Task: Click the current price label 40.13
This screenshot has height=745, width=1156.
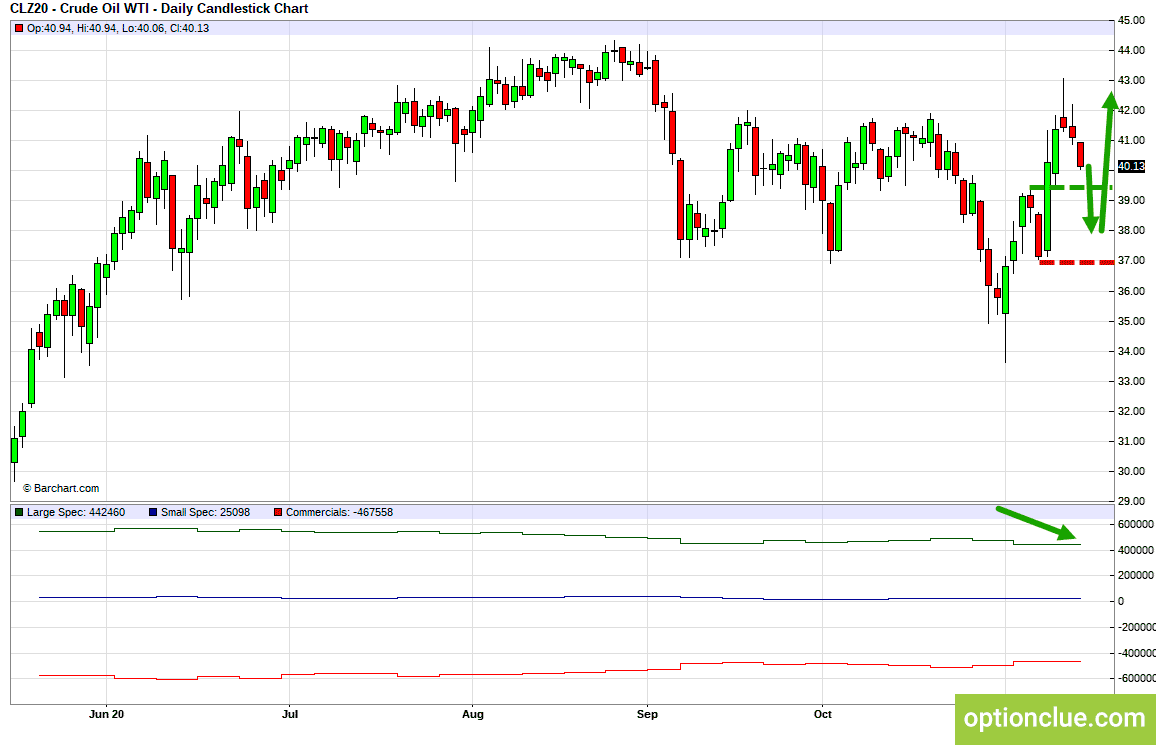Action: click(x=1132, y=167)
